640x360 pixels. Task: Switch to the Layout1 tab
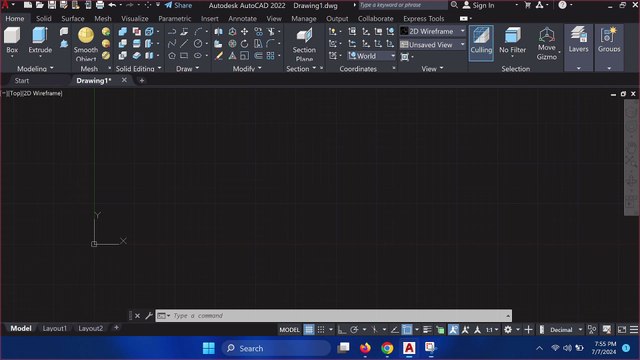tap(55, 328)
